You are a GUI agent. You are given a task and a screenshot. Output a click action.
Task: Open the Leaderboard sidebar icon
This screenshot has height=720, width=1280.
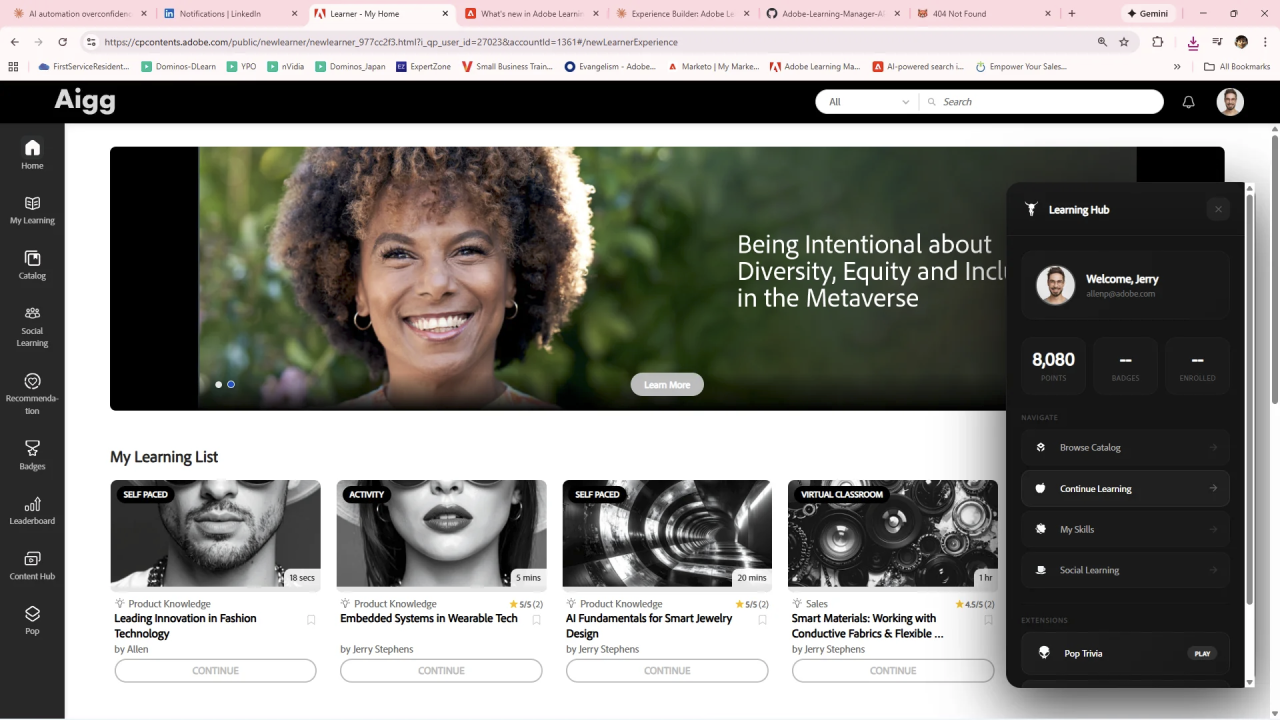click(32, 509)
